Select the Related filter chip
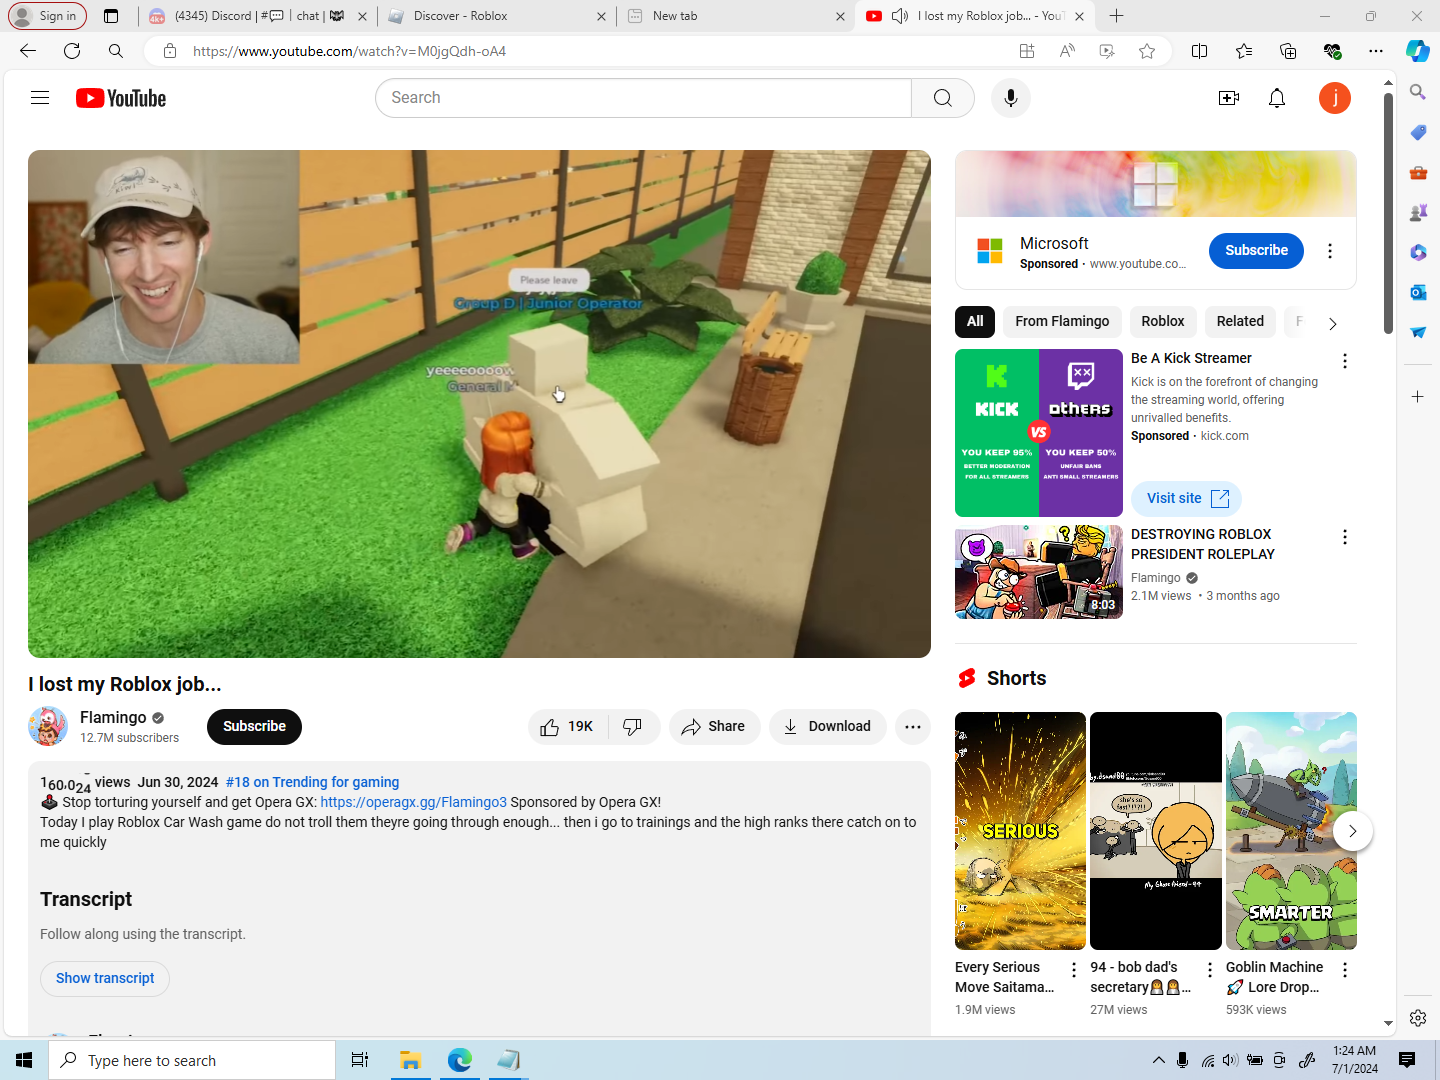 pos(1240,321)
